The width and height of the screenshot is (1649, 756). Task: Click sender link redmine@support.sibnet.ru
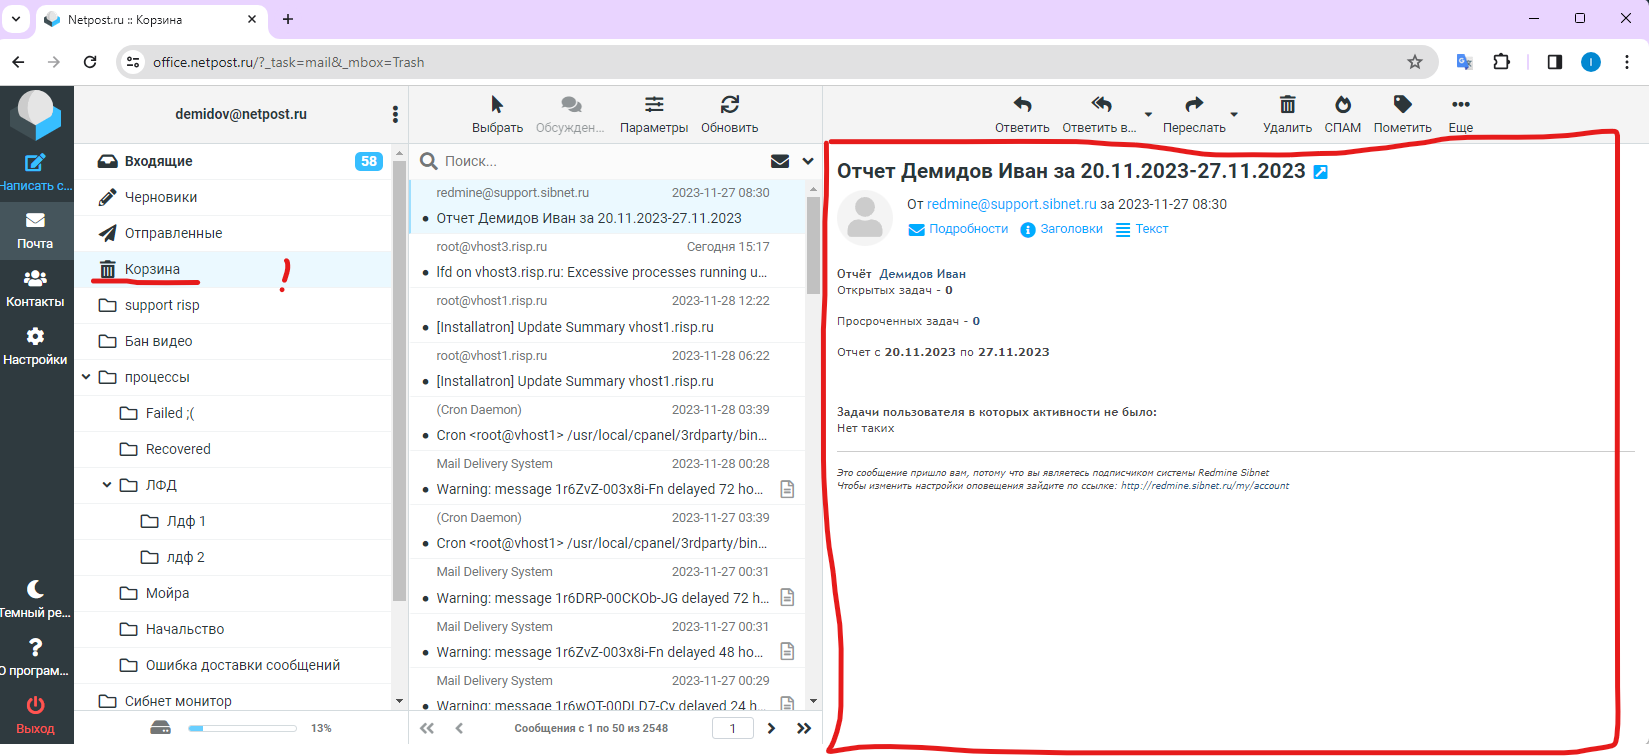1011,204
